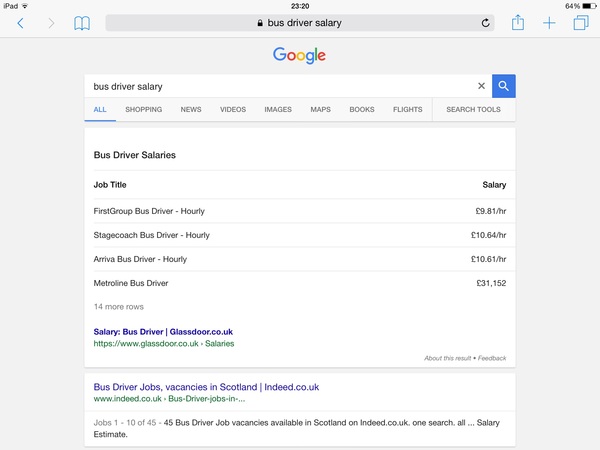The height and width of the screenshot is (450, 600).
Task: Open the bookmarks book icon
Action: (x=82, y=23)
